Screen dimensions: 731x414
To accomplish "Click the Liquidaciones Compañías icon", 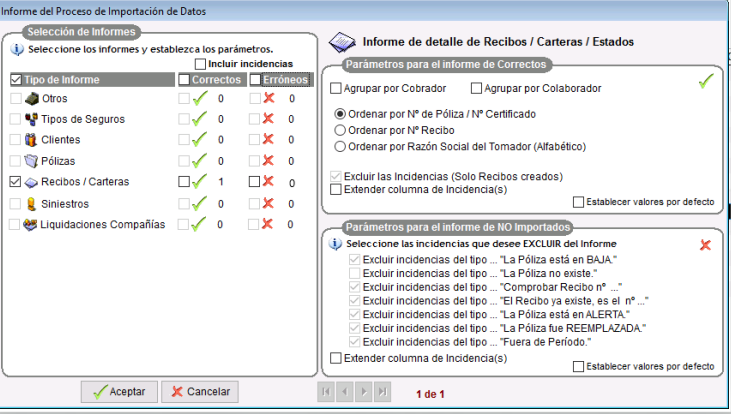I will tap(30, 224).
